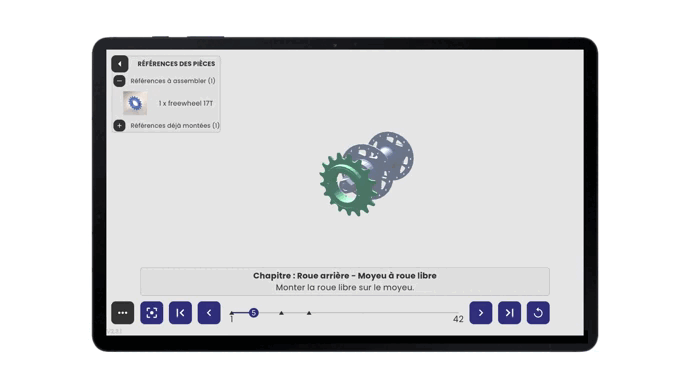Click the step 5 slider handle

[x=253, y=313]
